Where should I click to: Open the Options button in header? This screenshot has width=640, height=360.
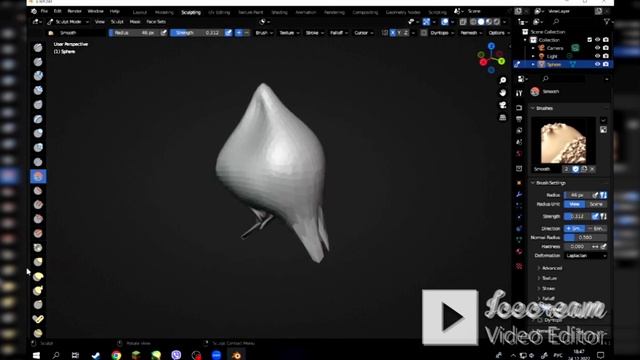pyautogui.click(x=498, y=33)
